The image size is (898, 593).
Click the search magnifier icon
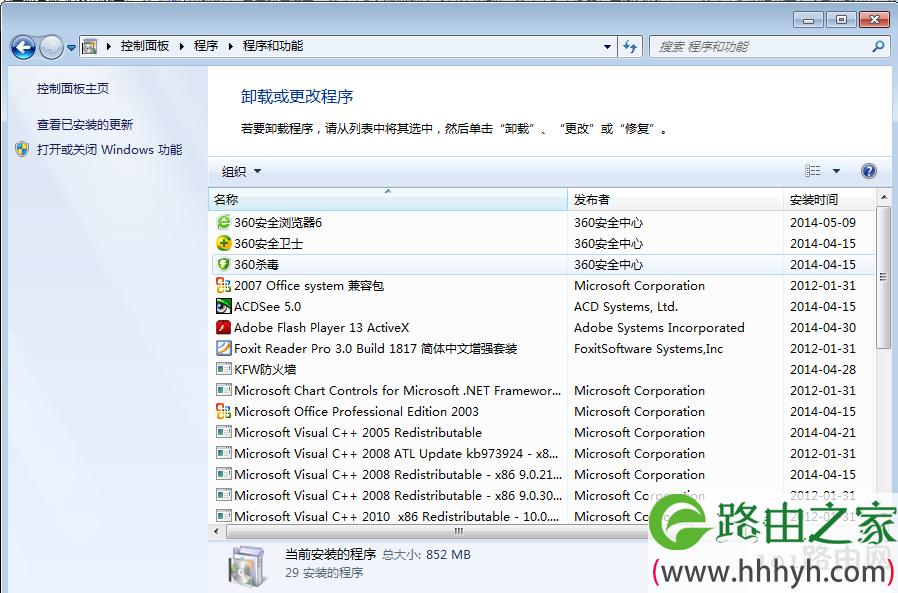click(878, 47)
